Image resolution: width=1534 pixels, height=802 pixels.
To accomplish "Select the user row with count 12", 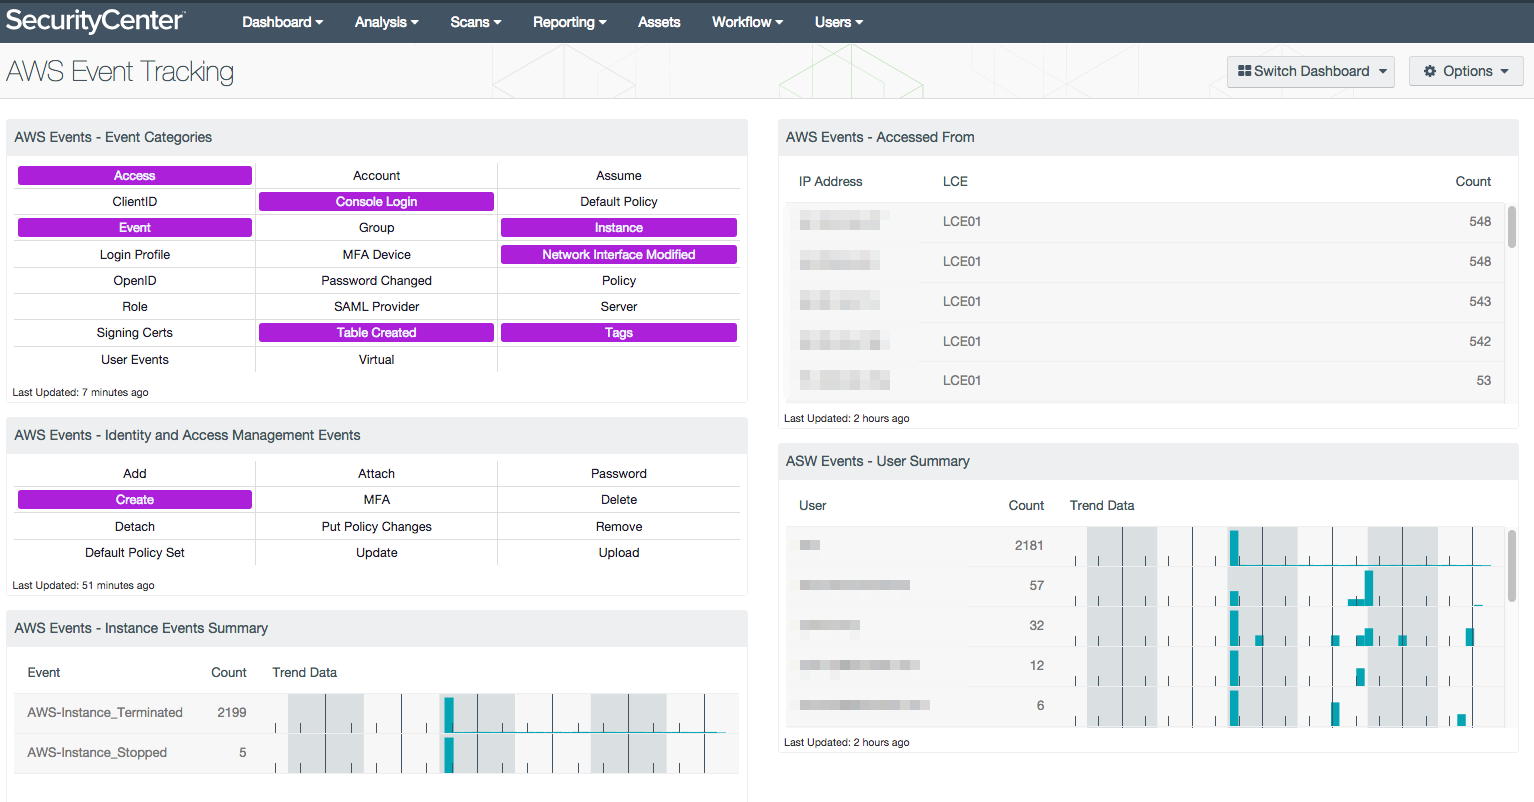I will click(1145, 666).
